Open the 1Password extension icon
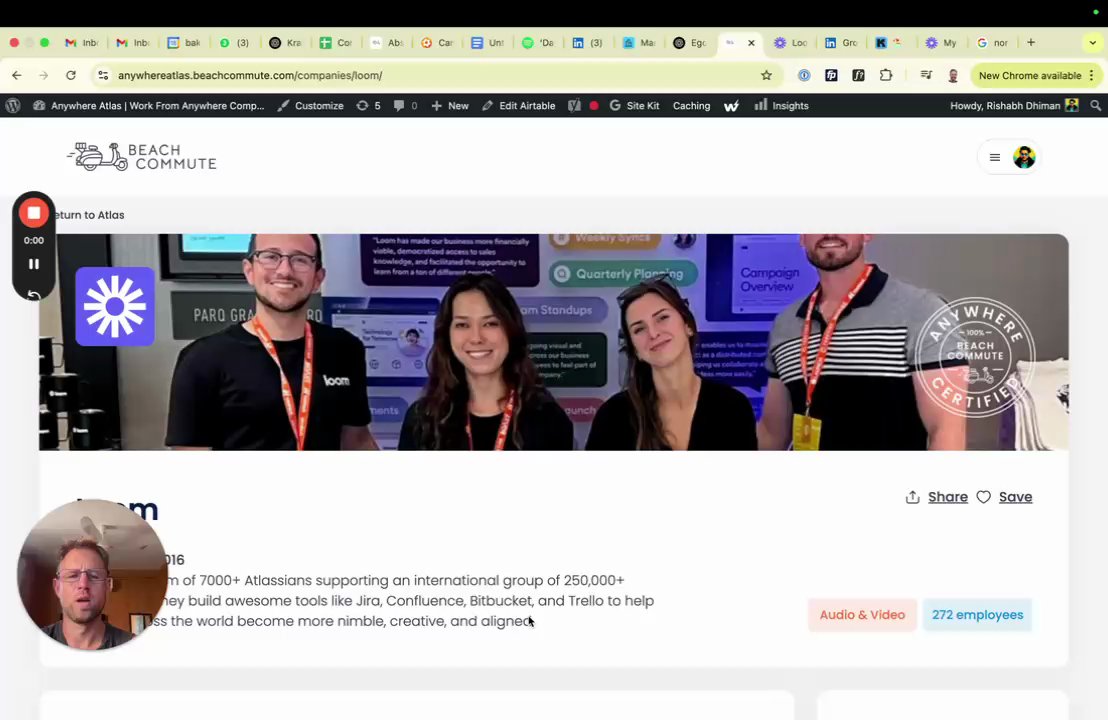 [x=804, y=75]
